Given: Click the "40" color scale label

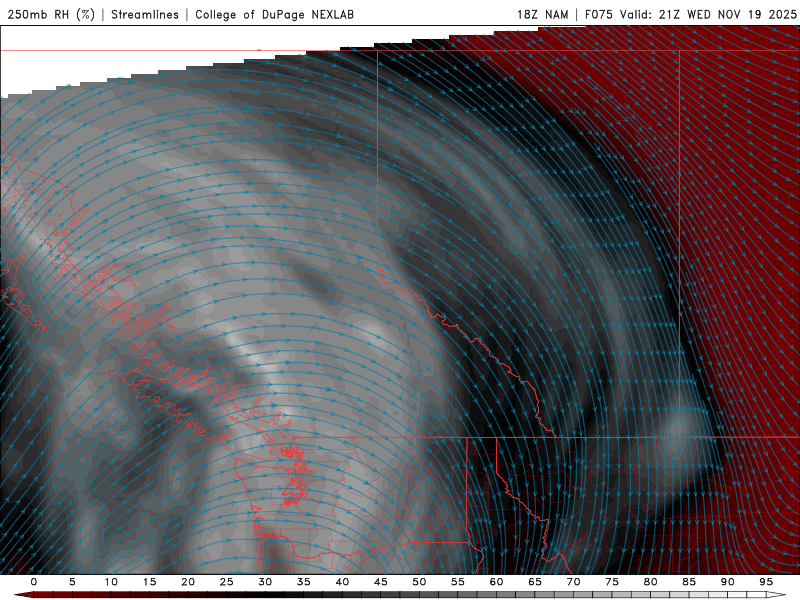Looking at the screenshot, I should [x=342, y=582].
